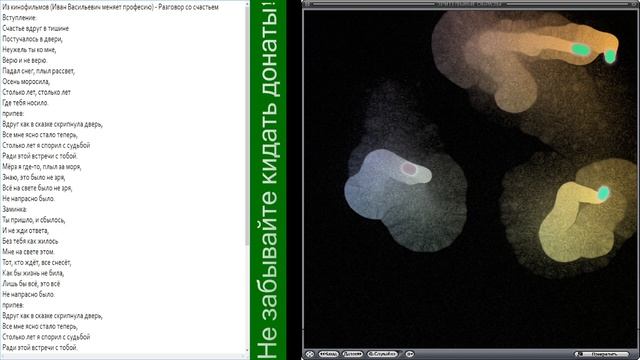Click the round arrow icon after the pill buttons
The height and width of the screenshot is (360, 640).
pyautogui.click(x=409, y=354)
